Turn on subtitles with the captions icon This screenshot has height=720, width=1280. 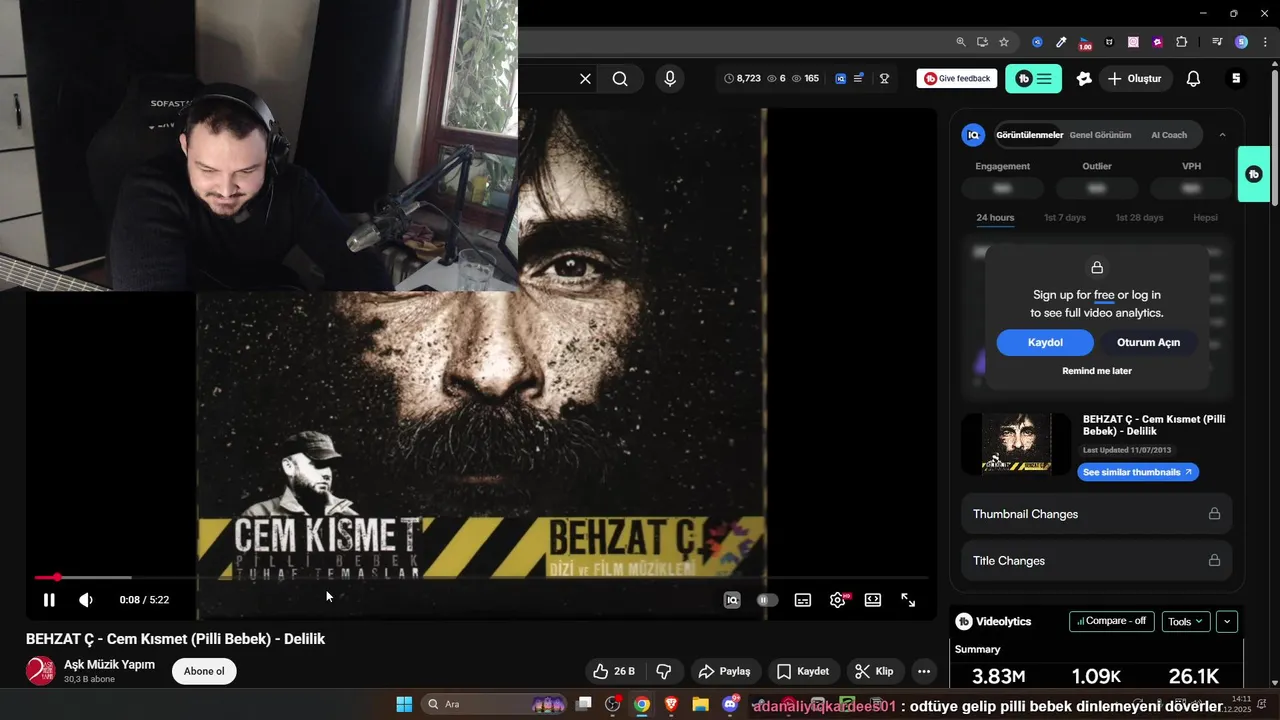(x=803, y=600)
